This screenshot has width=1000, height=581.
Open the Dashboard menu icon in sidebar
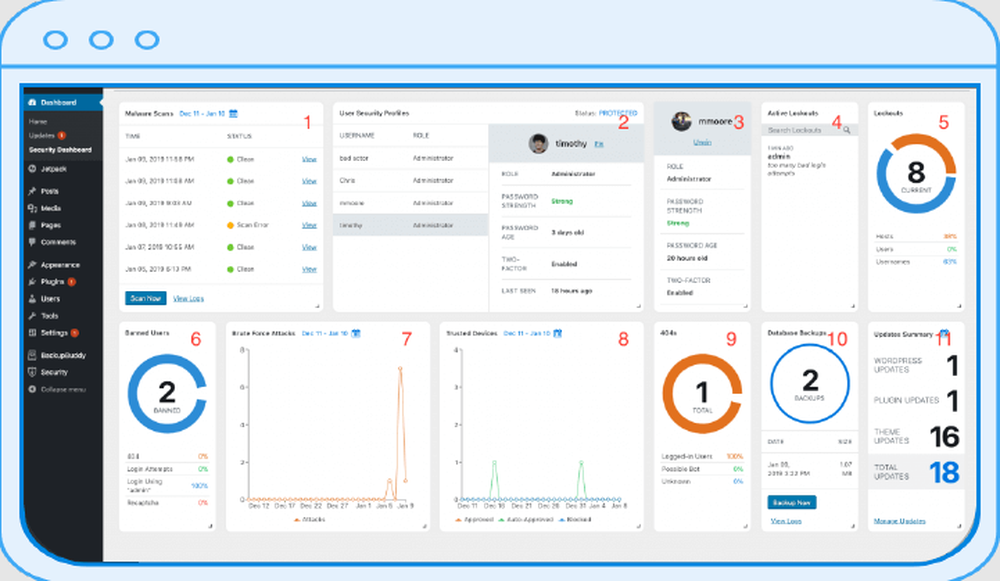coord(33,102)
